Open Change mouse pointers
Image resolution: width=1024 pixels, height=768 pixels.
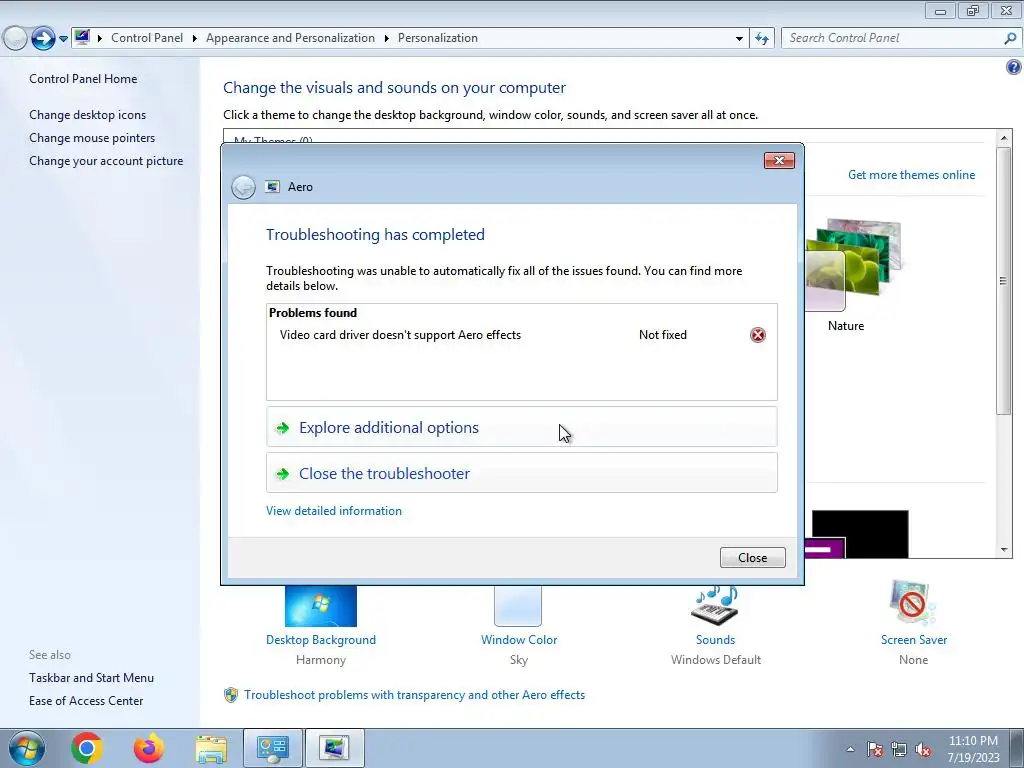pos(92,138)
